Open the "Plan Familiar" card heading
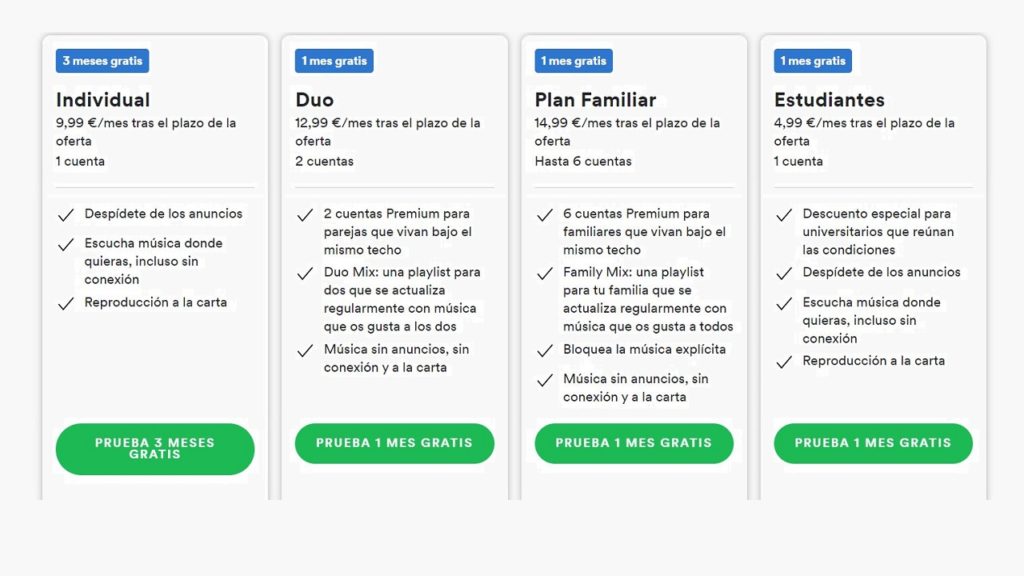The height and width of the screenshot is (576, 1024). pyautogui.click(x=594, y=100)
